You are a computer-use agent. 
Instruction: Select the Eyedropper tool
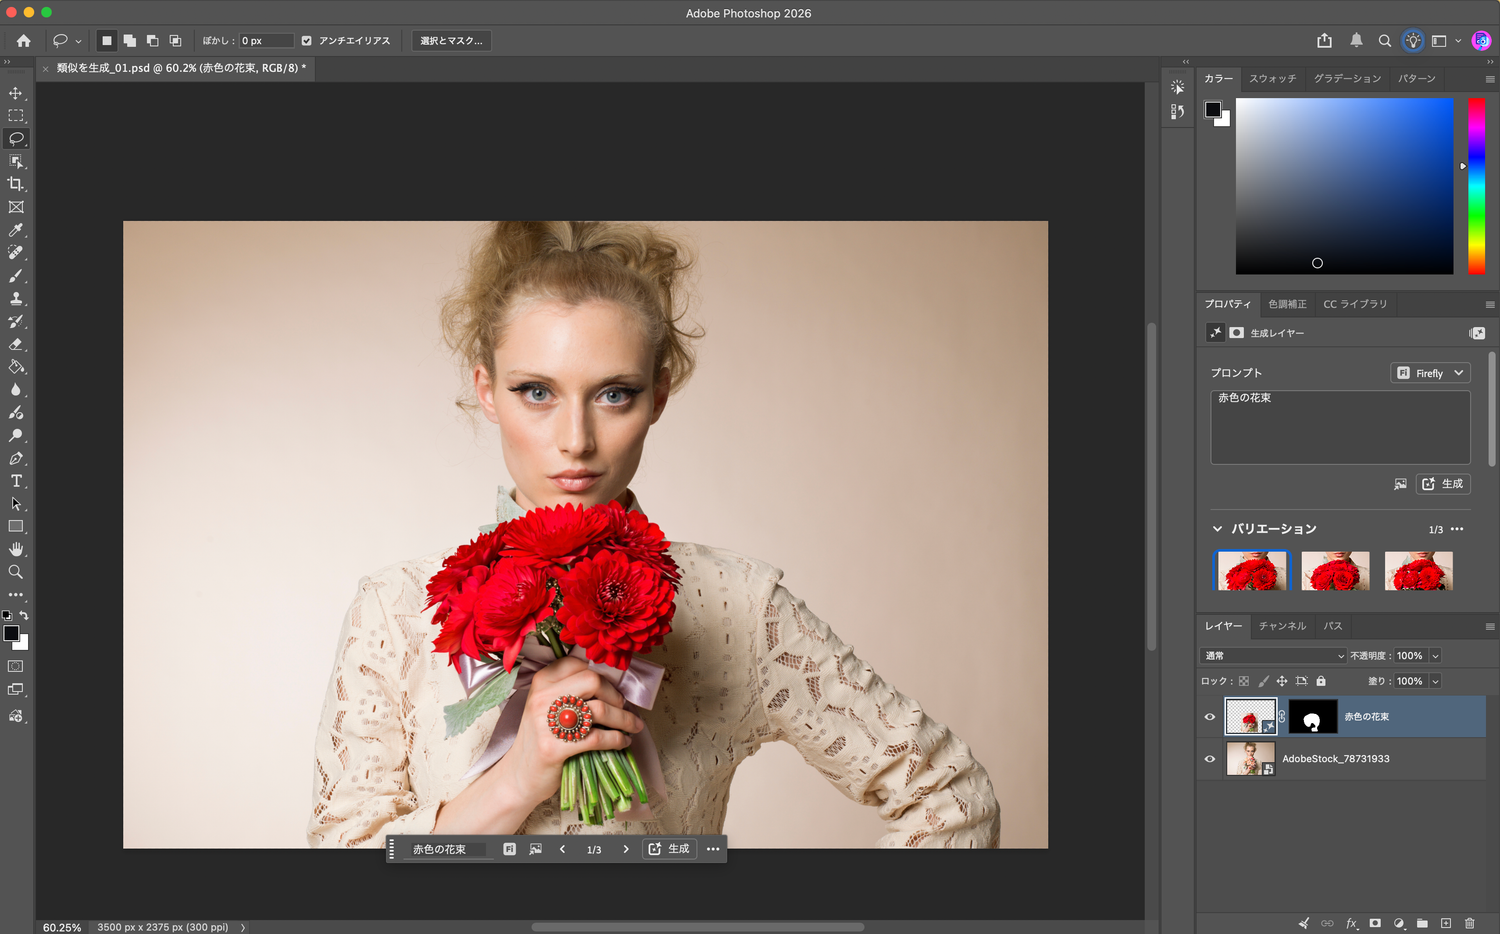16,230
